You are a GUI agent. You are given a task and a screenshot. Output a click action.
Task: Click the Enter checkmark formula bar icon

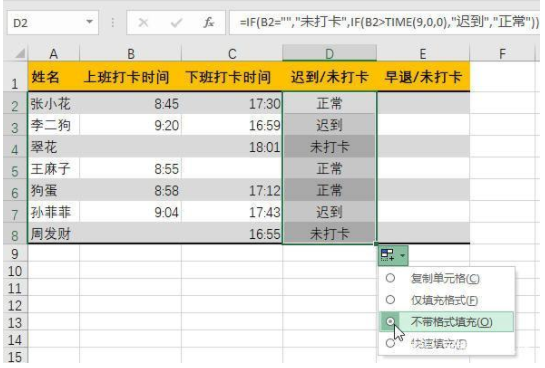(x=176, y=23)
